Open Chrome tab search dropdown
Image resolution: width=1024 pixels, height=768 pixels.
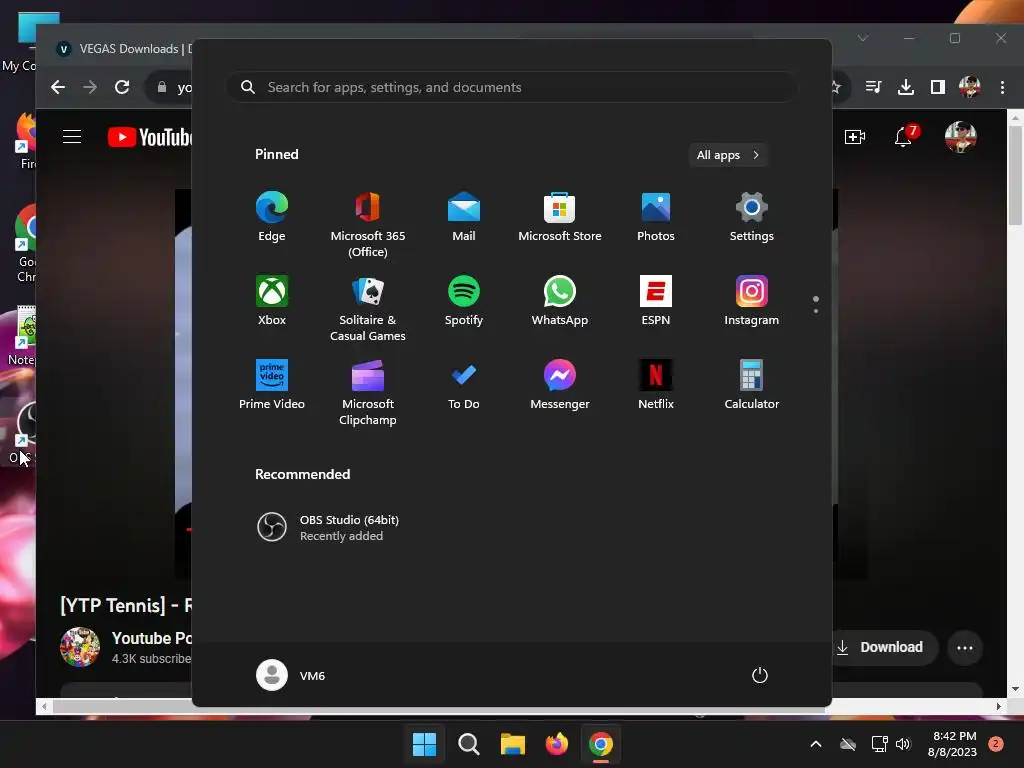863,38
